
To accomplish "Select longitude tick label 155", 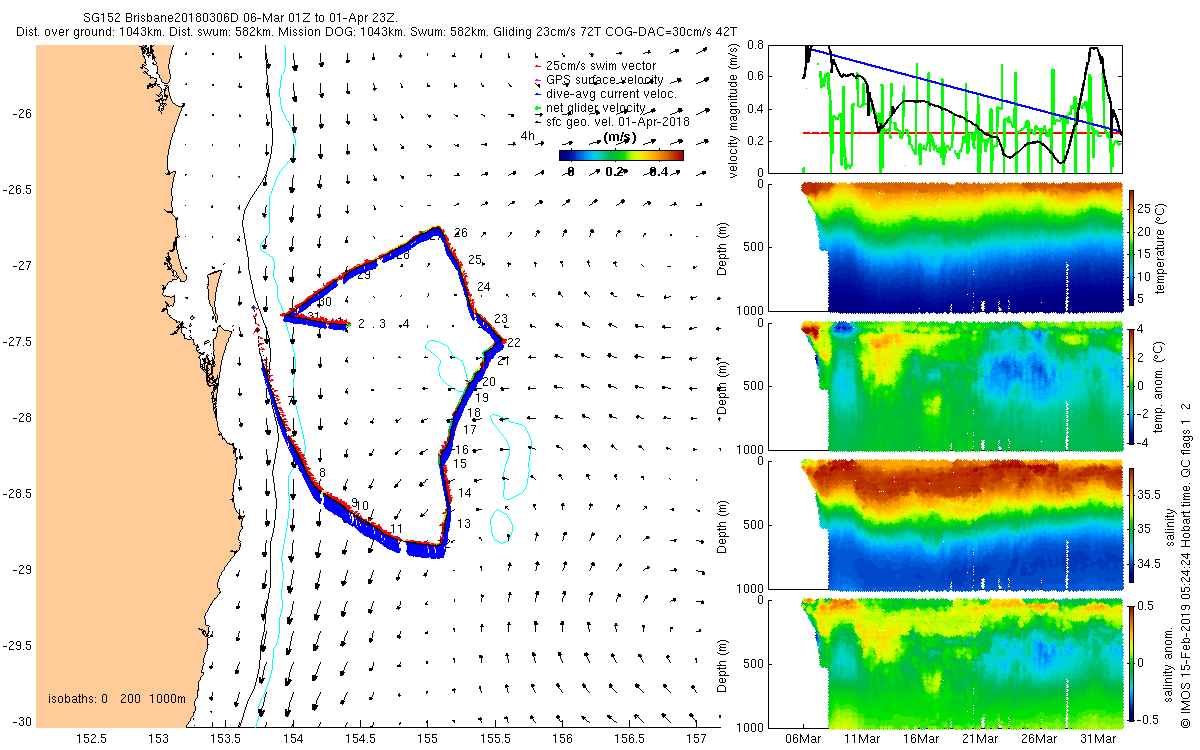I will pos(428,739).
